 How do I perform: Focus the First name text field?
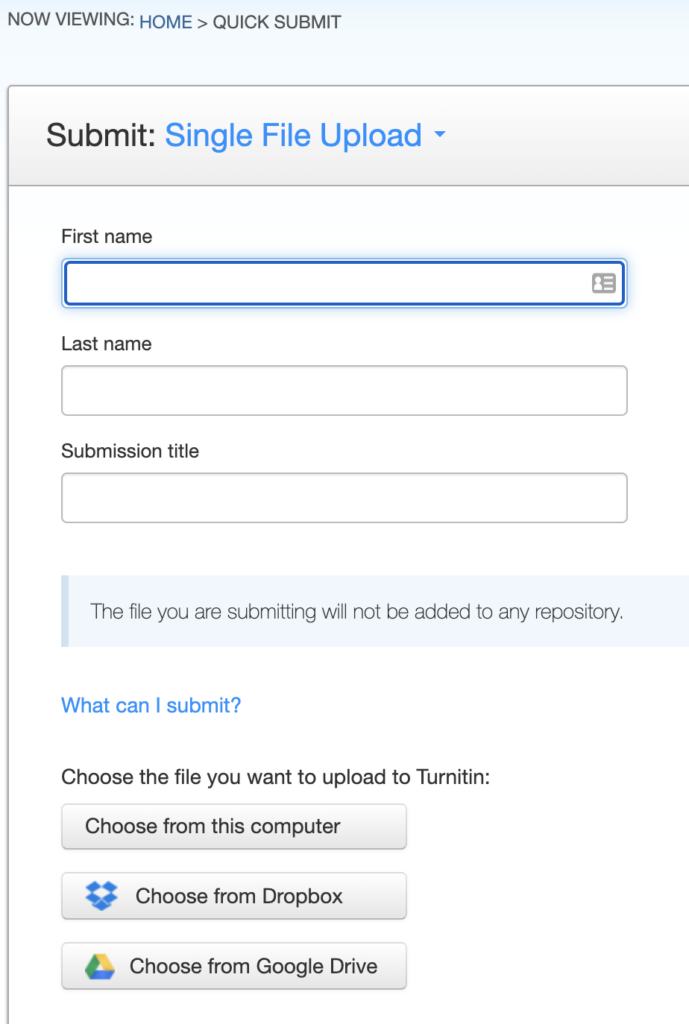click(325, 284)
